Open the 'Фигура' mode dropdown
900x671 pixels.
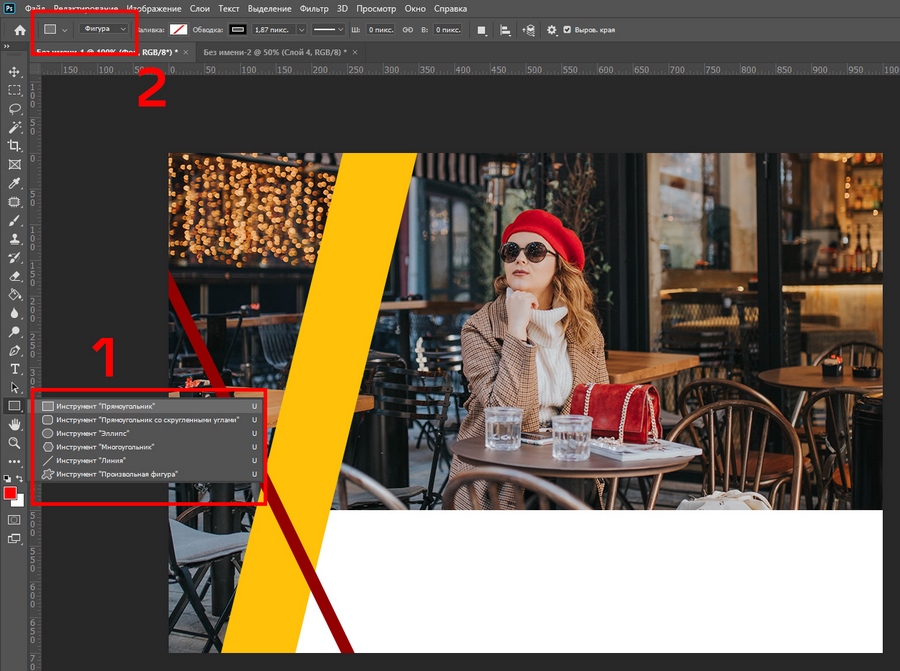104,29
